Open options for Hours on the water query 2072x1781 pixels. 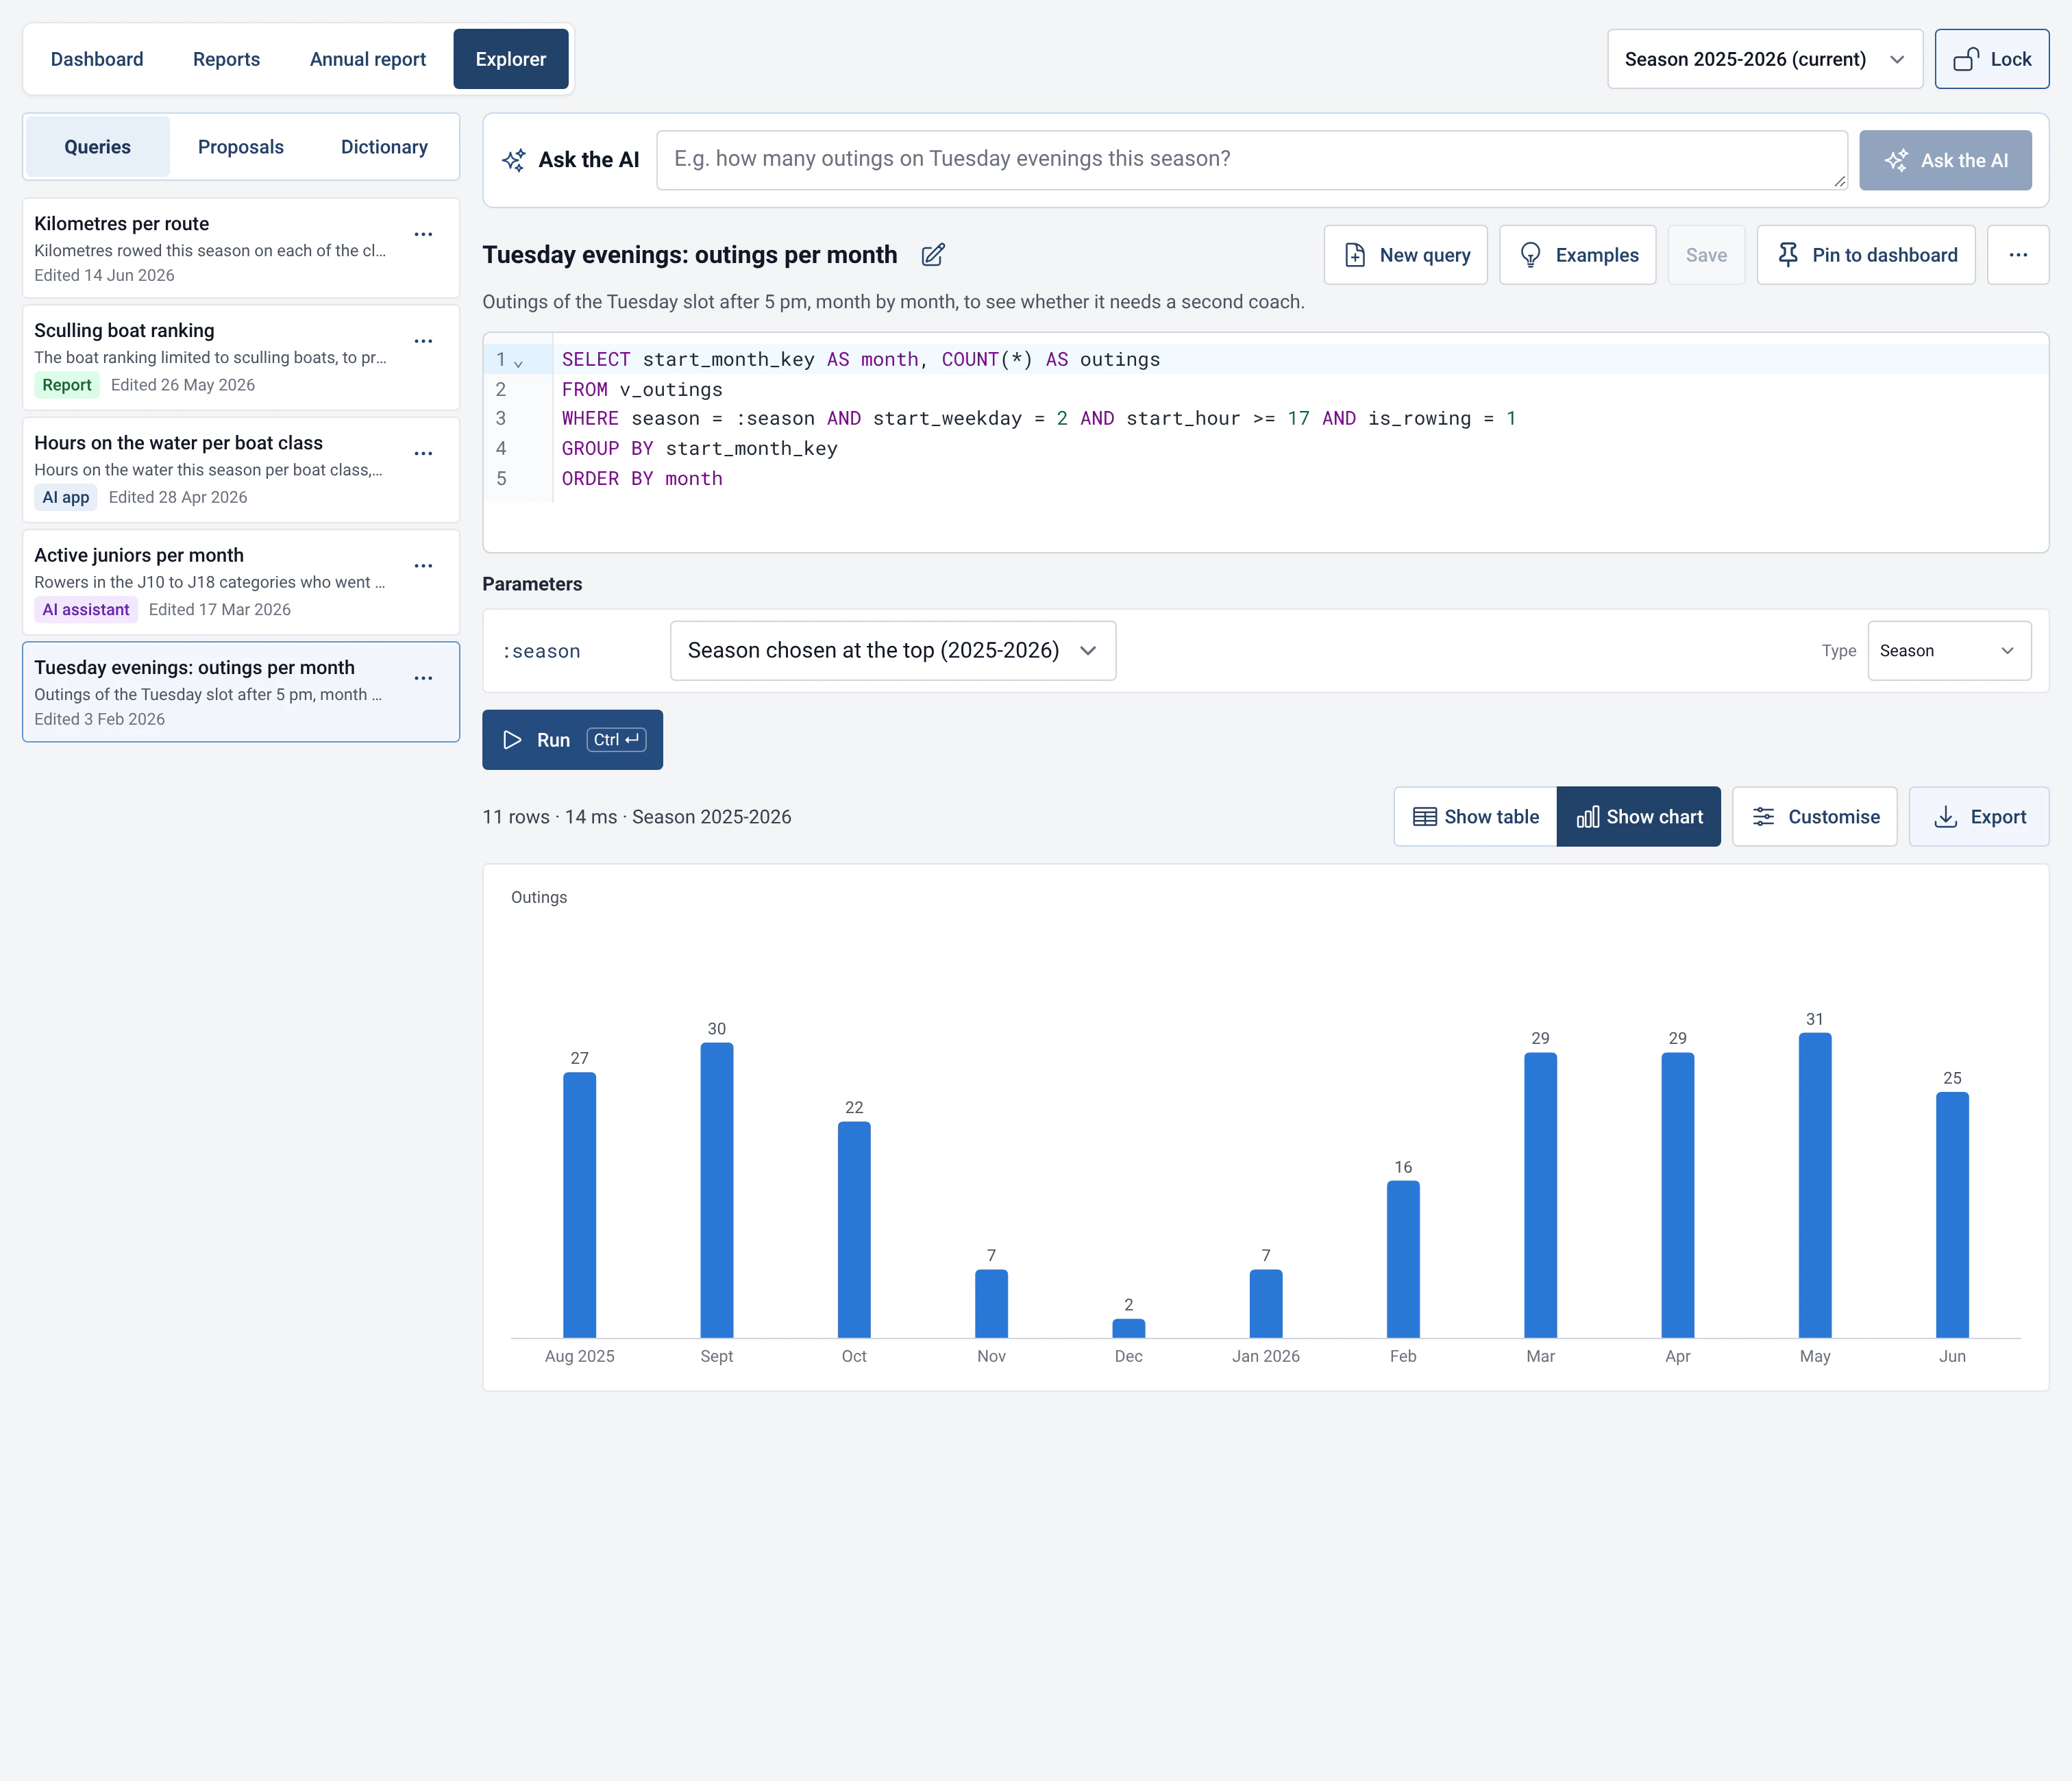[x=423, y=454]
